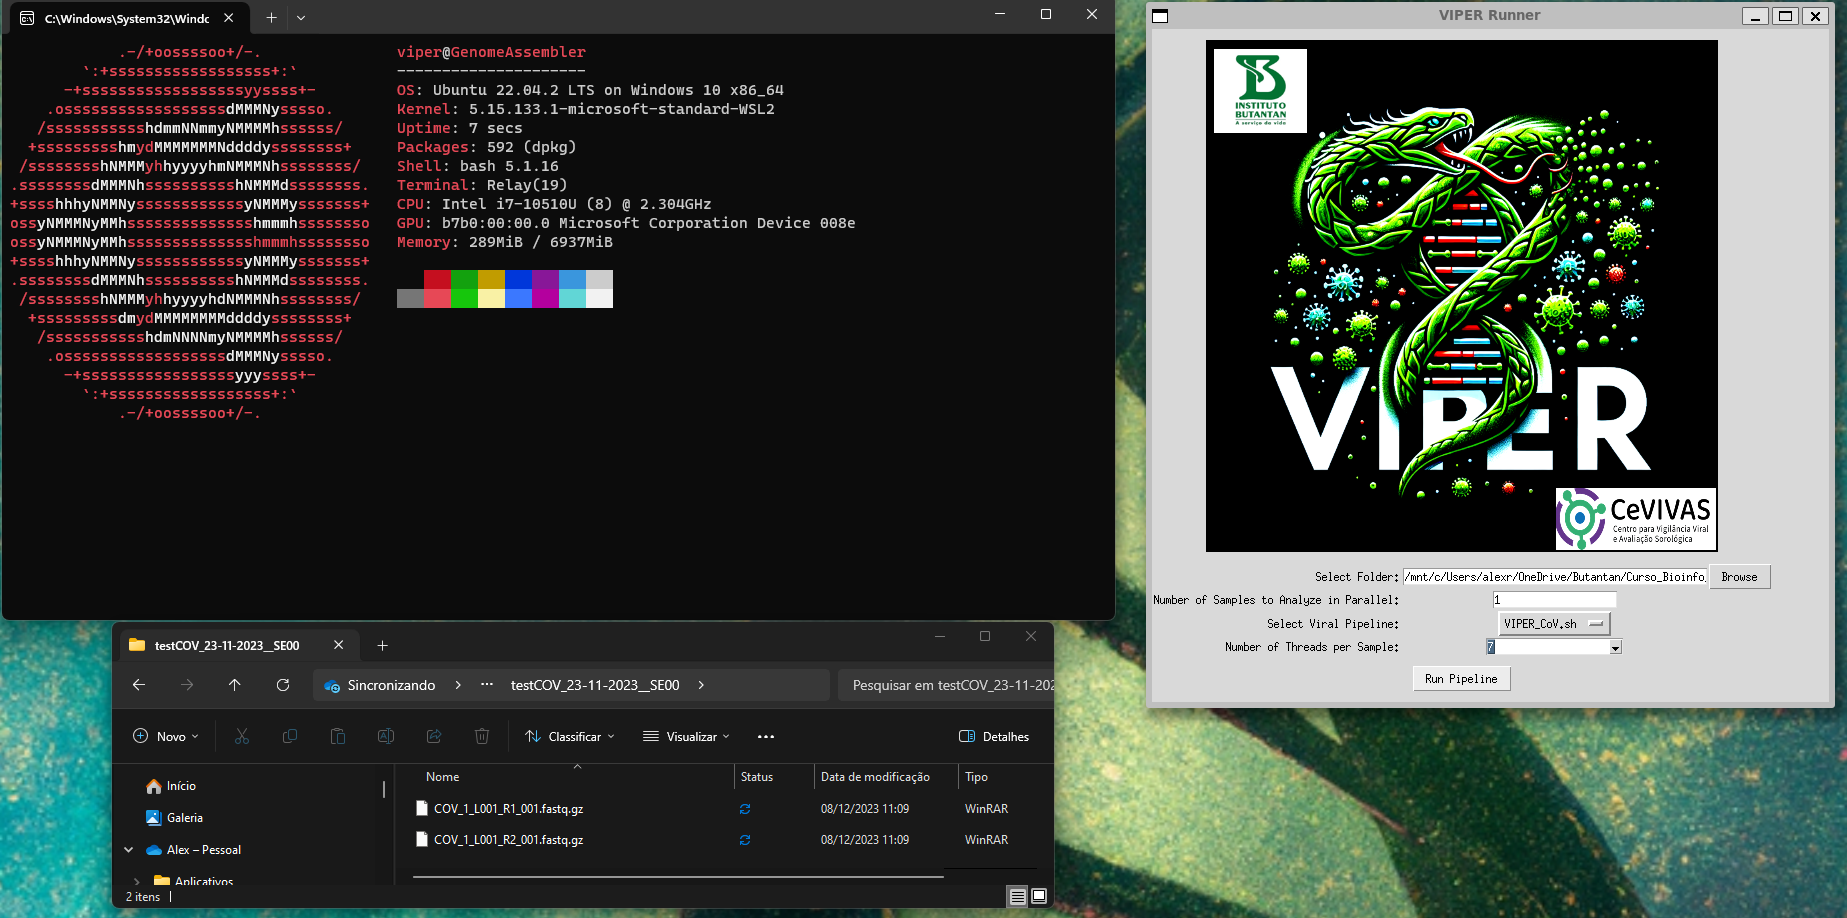The width and height of the screenshot is (1847, 918).
Task: Click the Delete trash icon
Action: pos(482,737)
